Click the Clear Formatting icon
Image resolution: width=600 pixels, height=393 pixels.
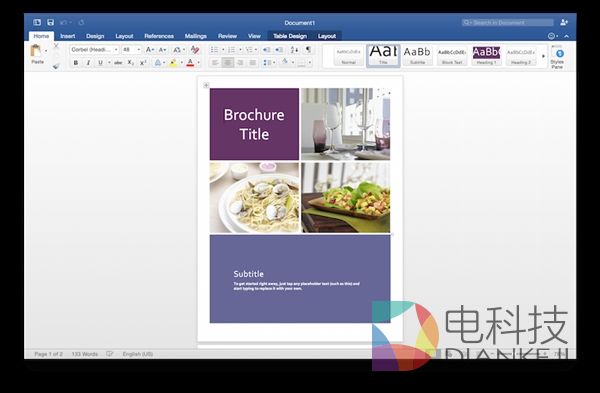point(195,50)
